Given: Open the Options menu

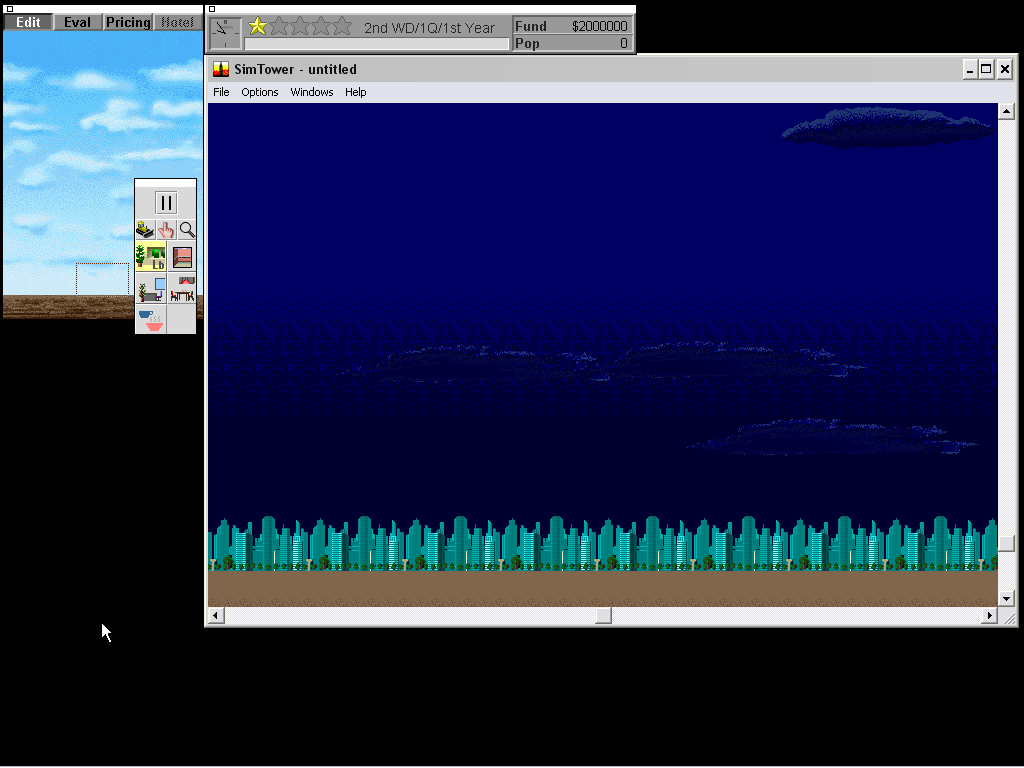Looking at the screenshot, I should 260,92.
